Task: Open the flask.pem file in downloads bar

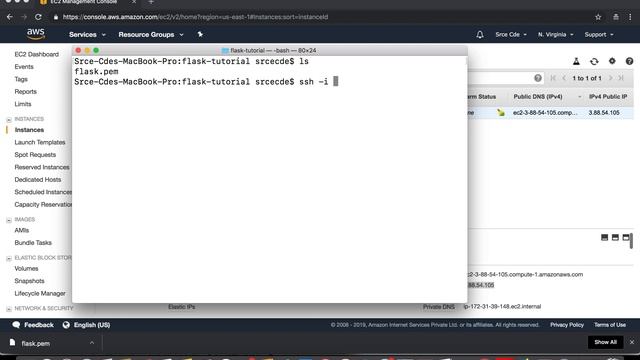Action: [35, 343]
